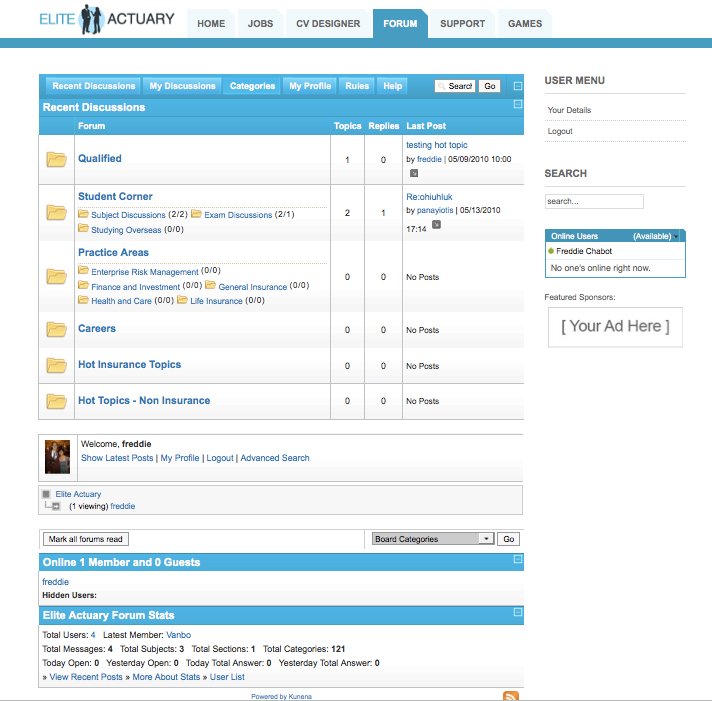
Task: Click the Exam Discussions subforum folder icon
Action: click(x=197, y=214)
